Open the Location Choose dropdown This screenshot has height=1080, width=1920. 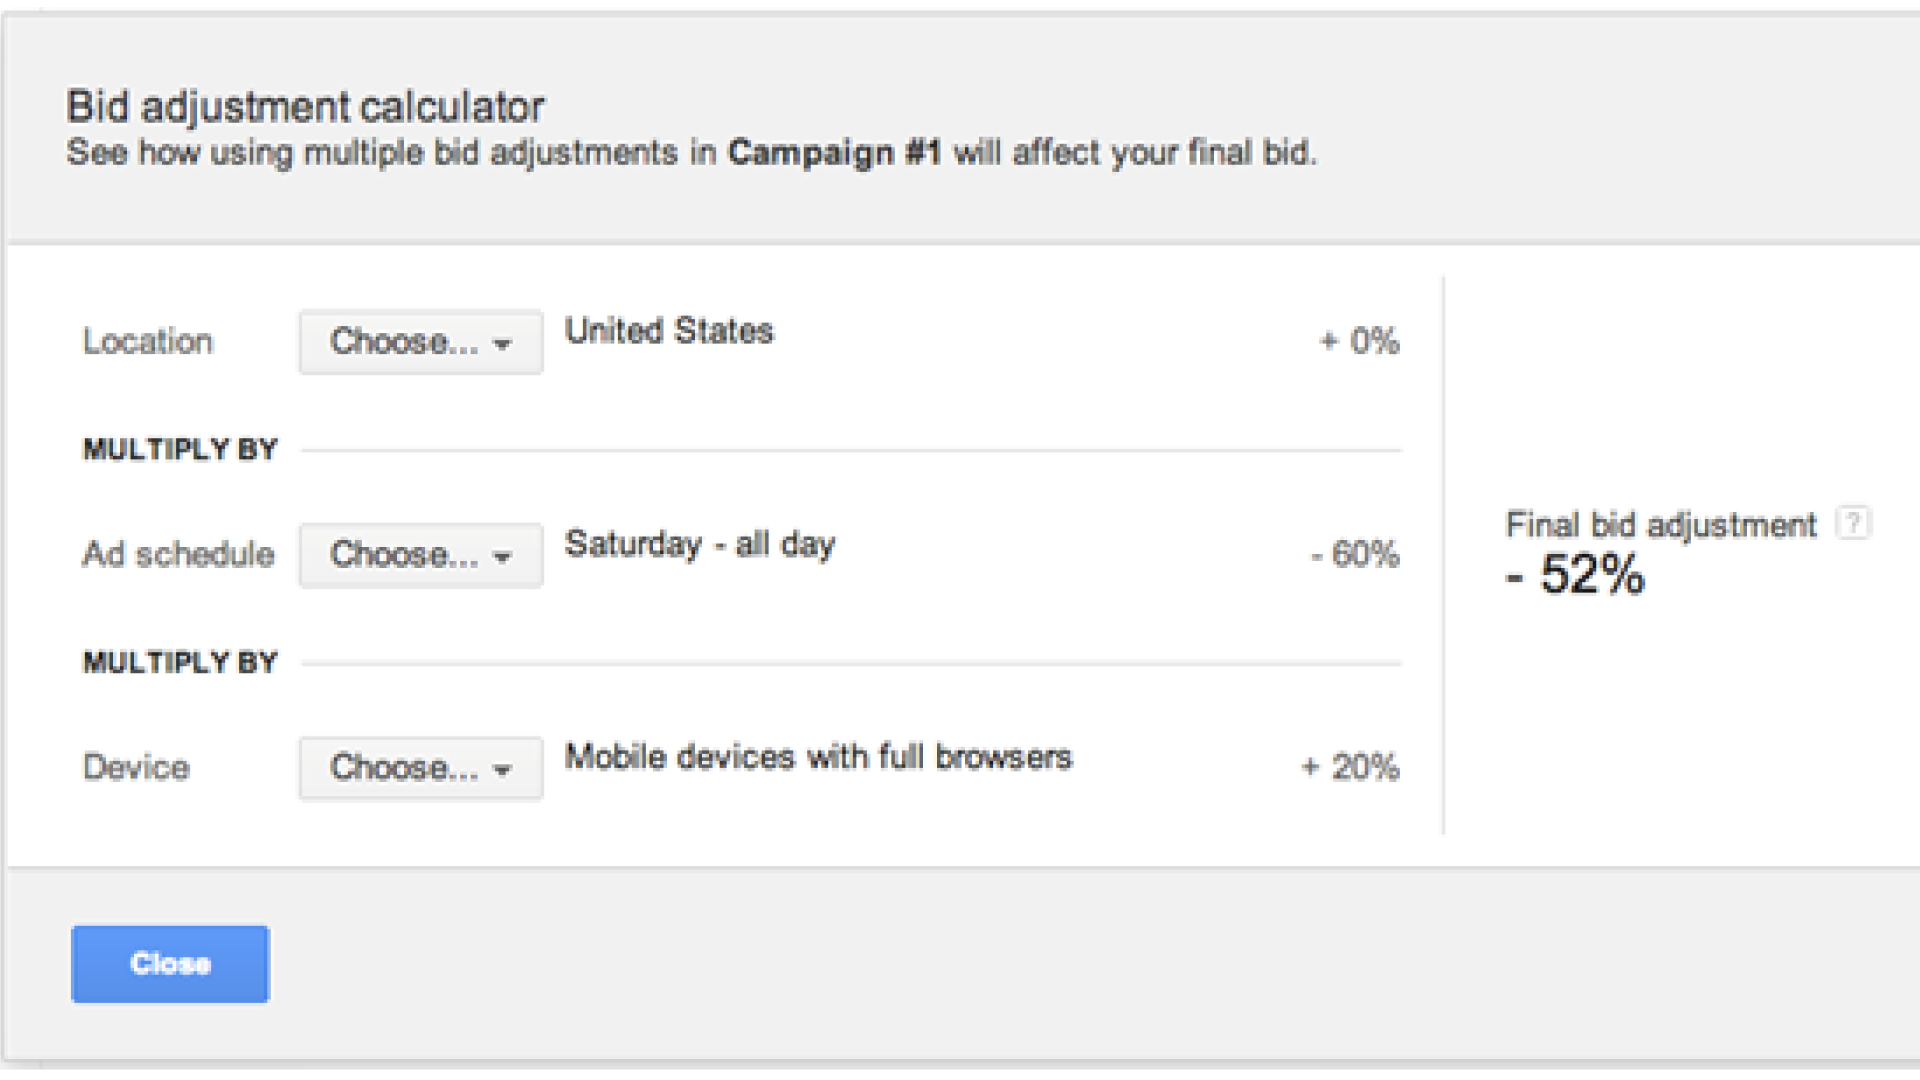click(421, 342)
